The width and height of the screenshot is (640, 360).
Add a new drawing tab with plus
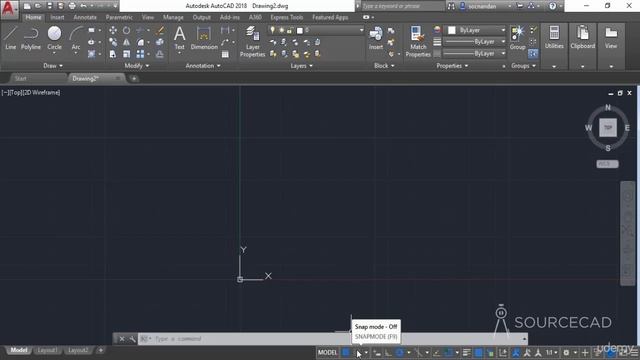point(134,79)
